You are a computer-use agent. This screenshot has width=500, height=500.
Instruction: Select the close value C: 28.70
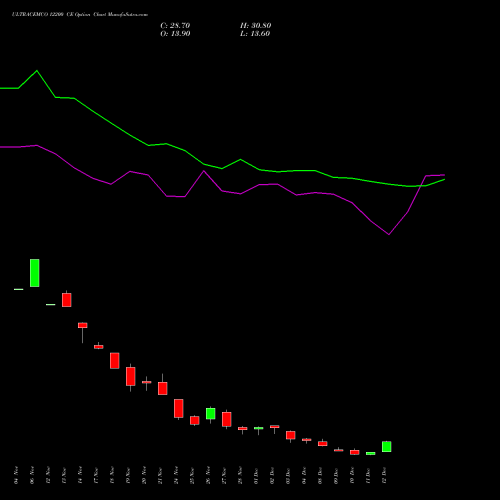175,26
